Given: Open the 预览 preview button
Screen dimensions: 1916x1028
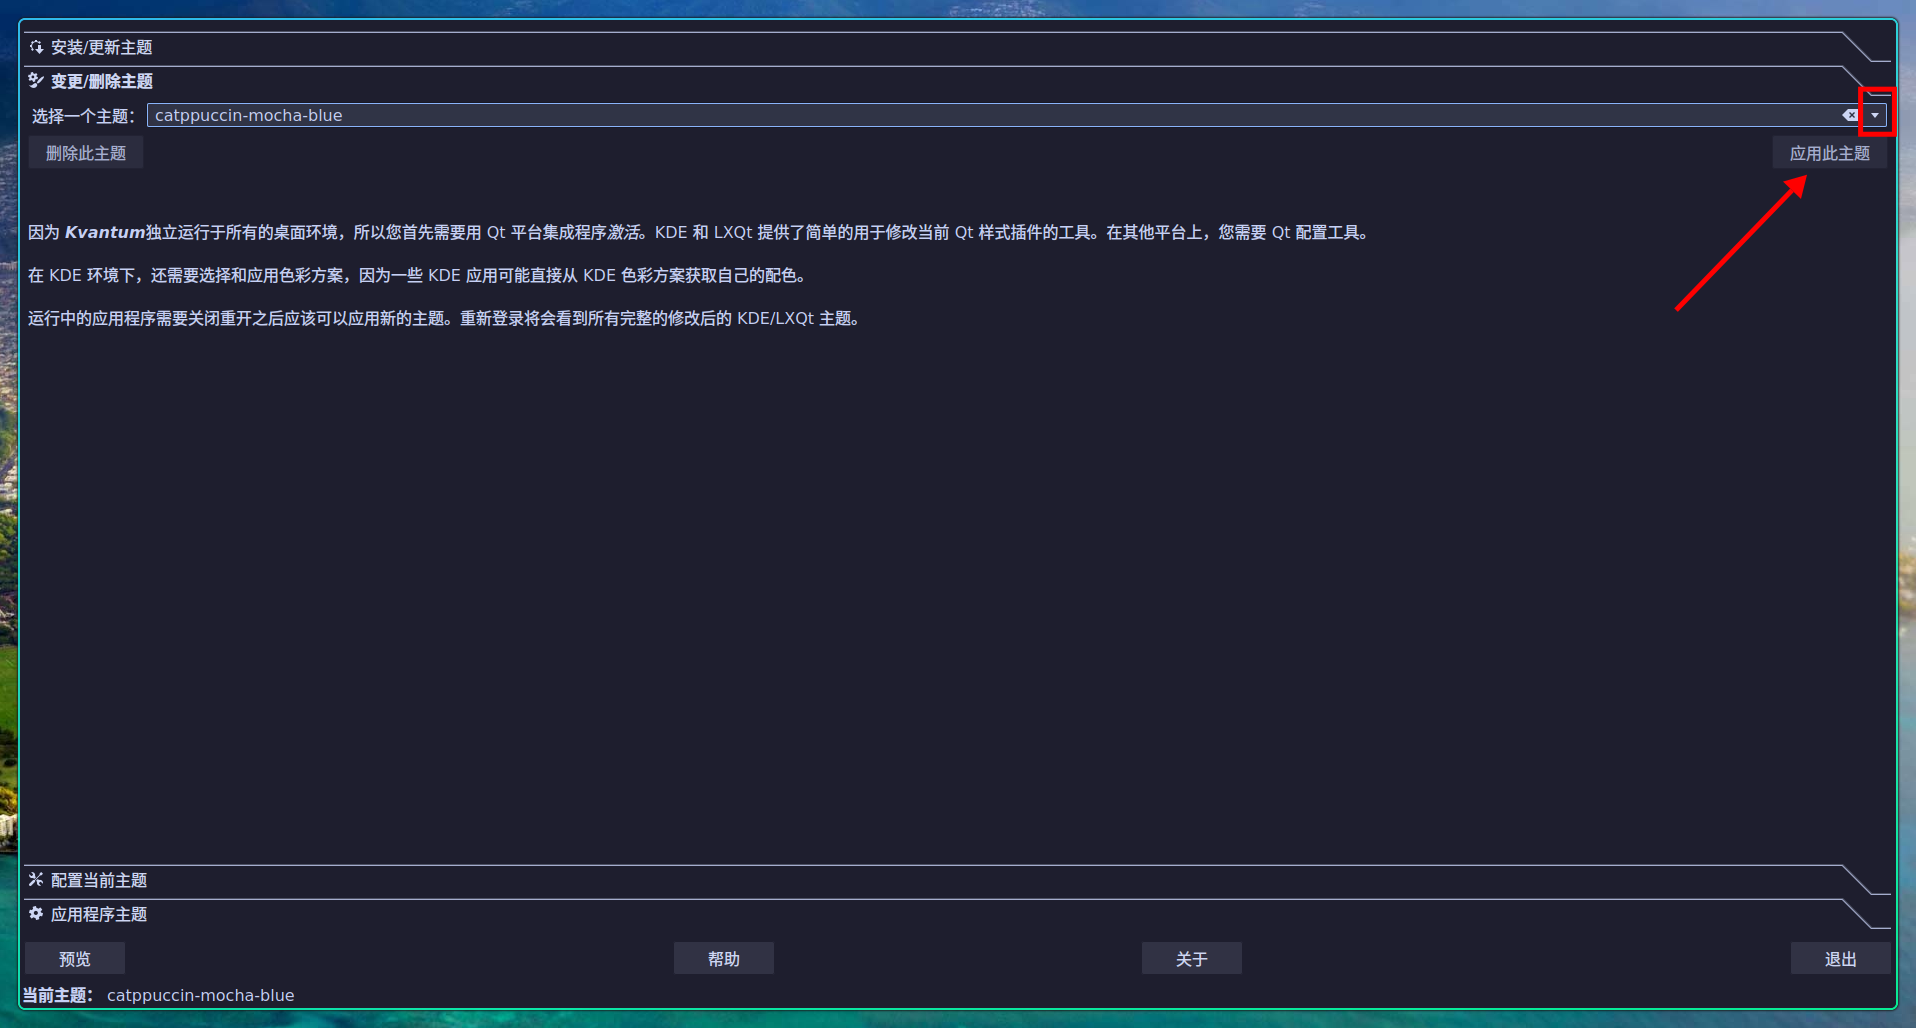Looking at the screenshot, I should pos(75,958).
